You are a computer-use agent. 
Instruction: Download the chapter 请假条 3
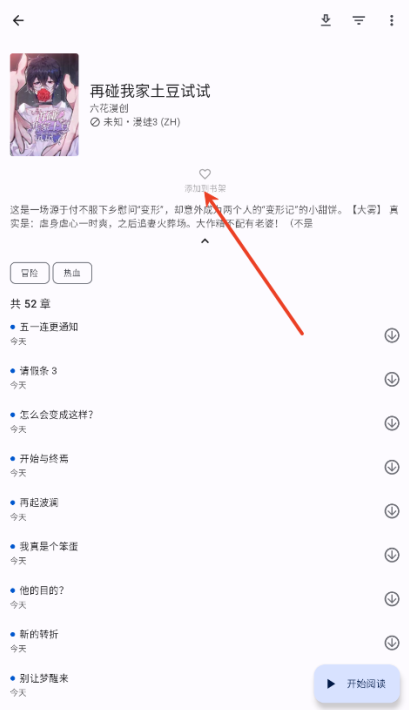pos(392,379)
